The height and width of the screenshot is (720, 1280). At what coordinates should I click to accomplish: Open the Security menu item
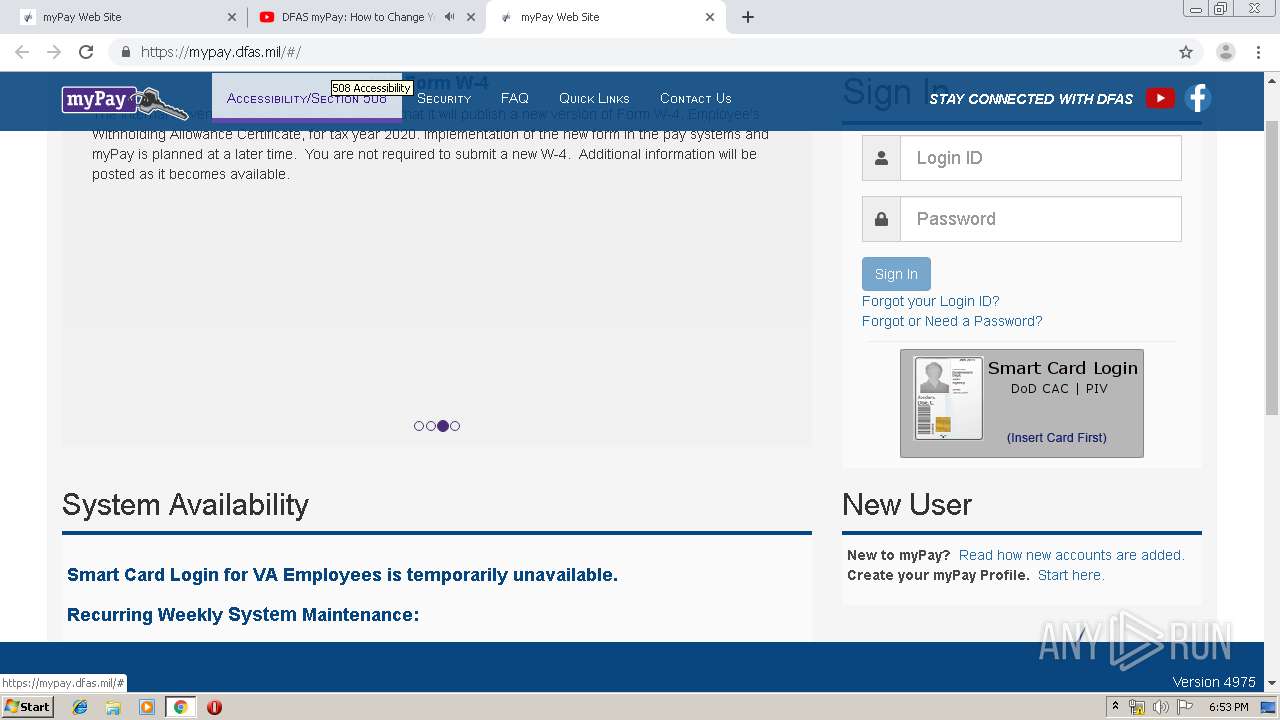tap(444, 98)
